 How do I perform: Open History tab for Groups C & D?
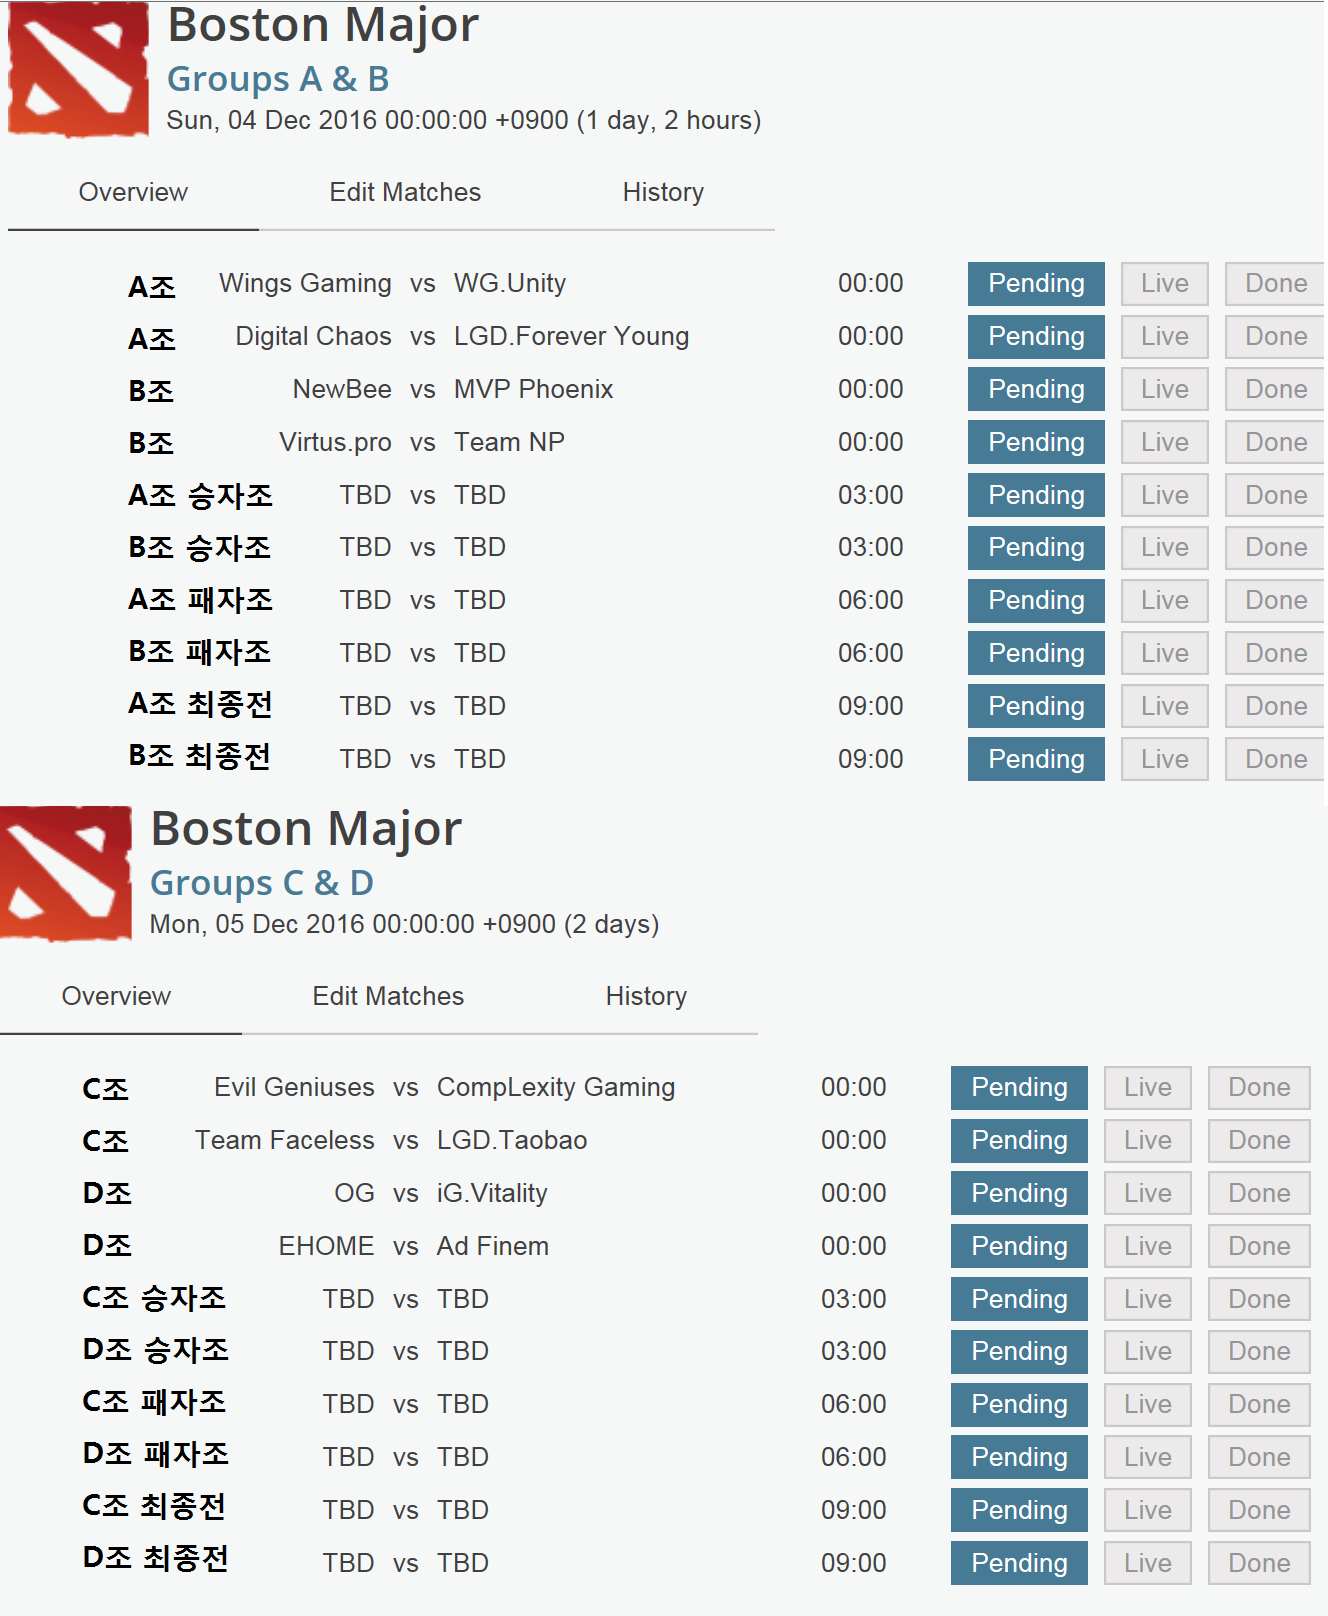point(646,996)
